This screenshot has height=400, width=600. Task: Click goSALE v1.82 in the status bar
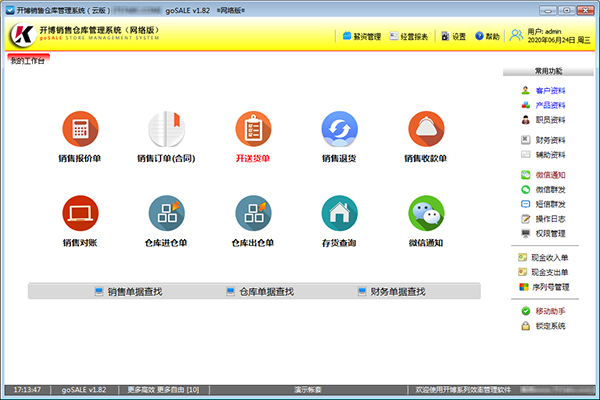pyautogui.click(x=84, y=390)
